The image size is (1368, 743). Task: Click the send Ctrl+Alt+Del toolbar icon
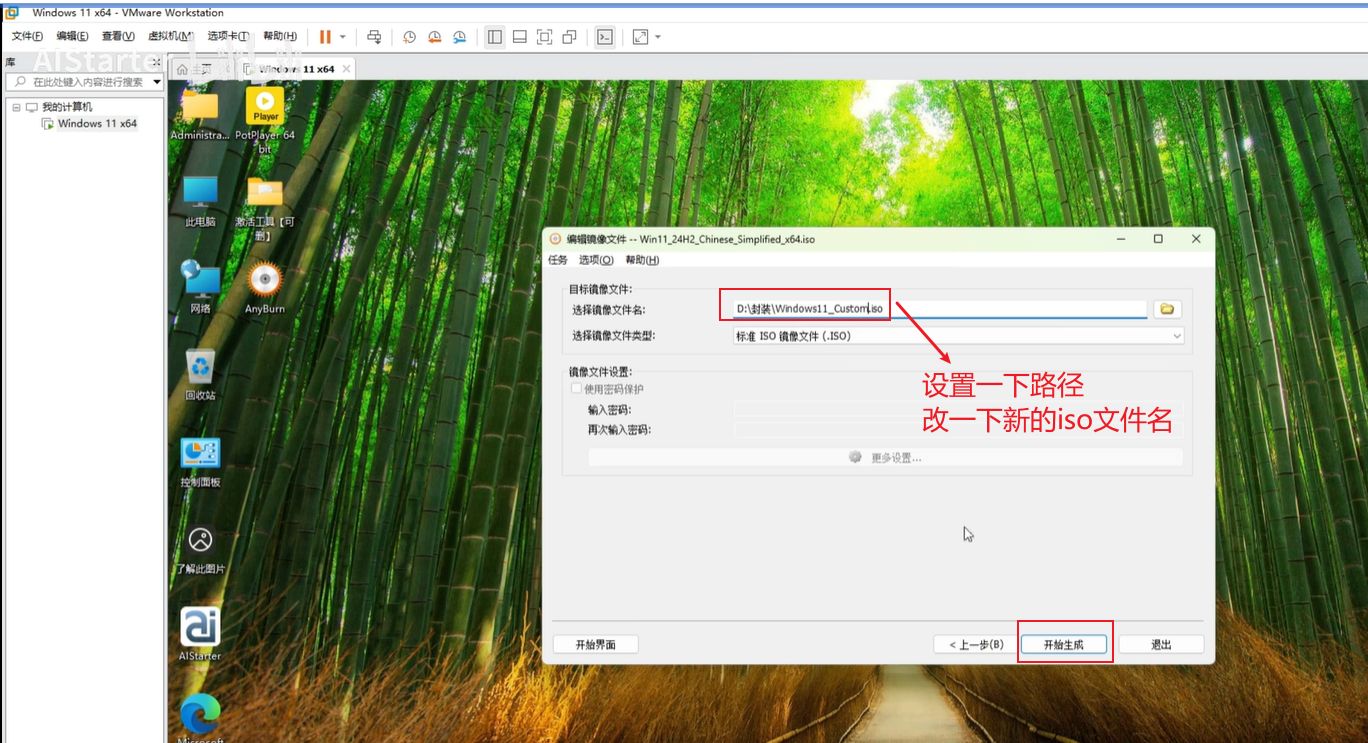point(374,37)
